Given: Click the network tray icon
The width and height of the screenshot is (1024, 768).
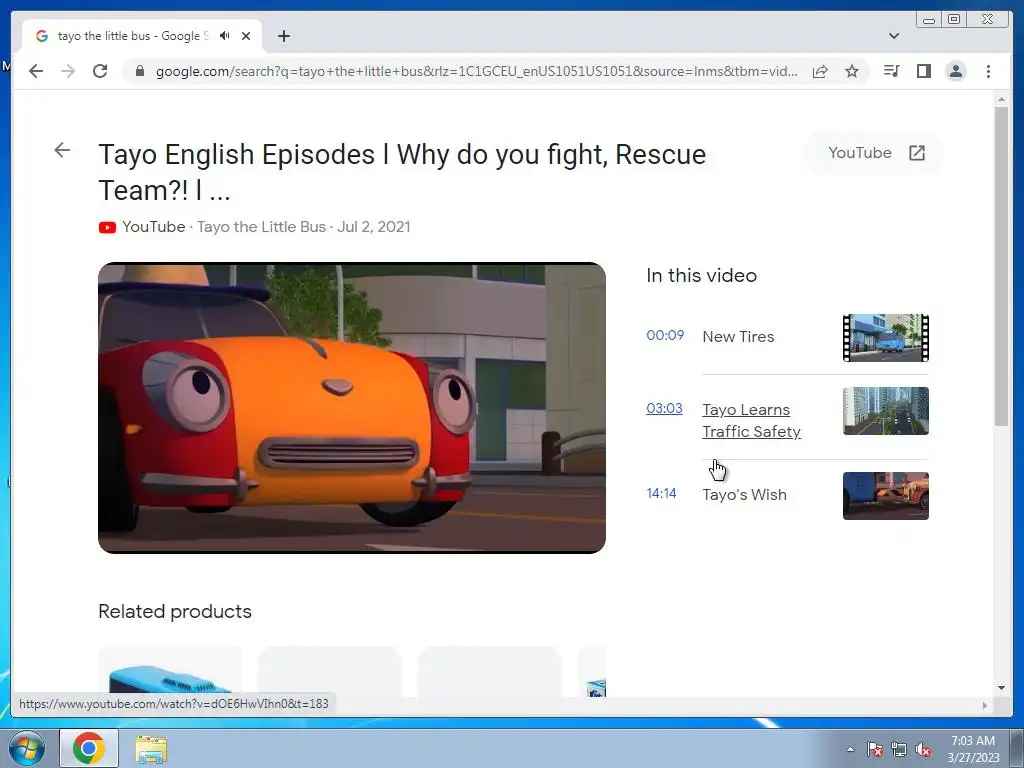Looking at the screenshot, I should [x=899, y=749].
